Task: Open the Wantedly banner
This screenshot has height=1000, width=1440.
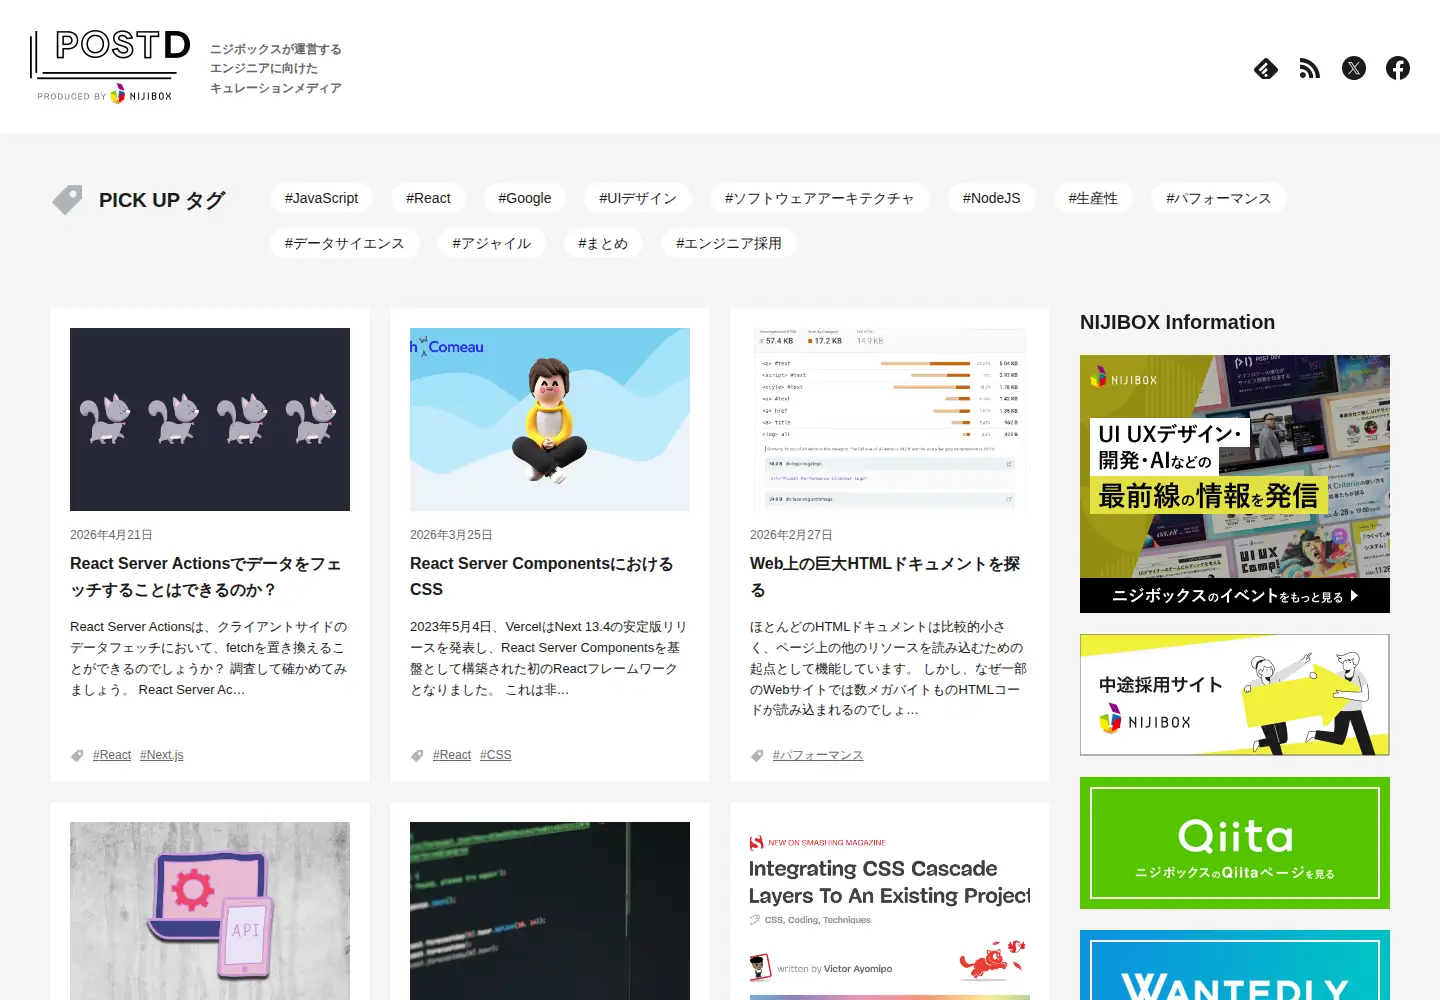Action: 1235,965
